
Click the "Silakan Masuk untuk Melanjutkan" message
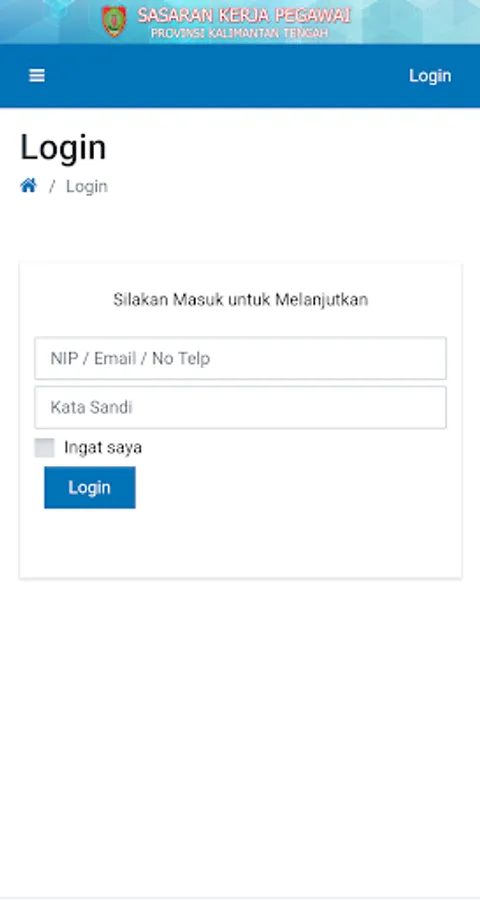[x=240, y=300]
